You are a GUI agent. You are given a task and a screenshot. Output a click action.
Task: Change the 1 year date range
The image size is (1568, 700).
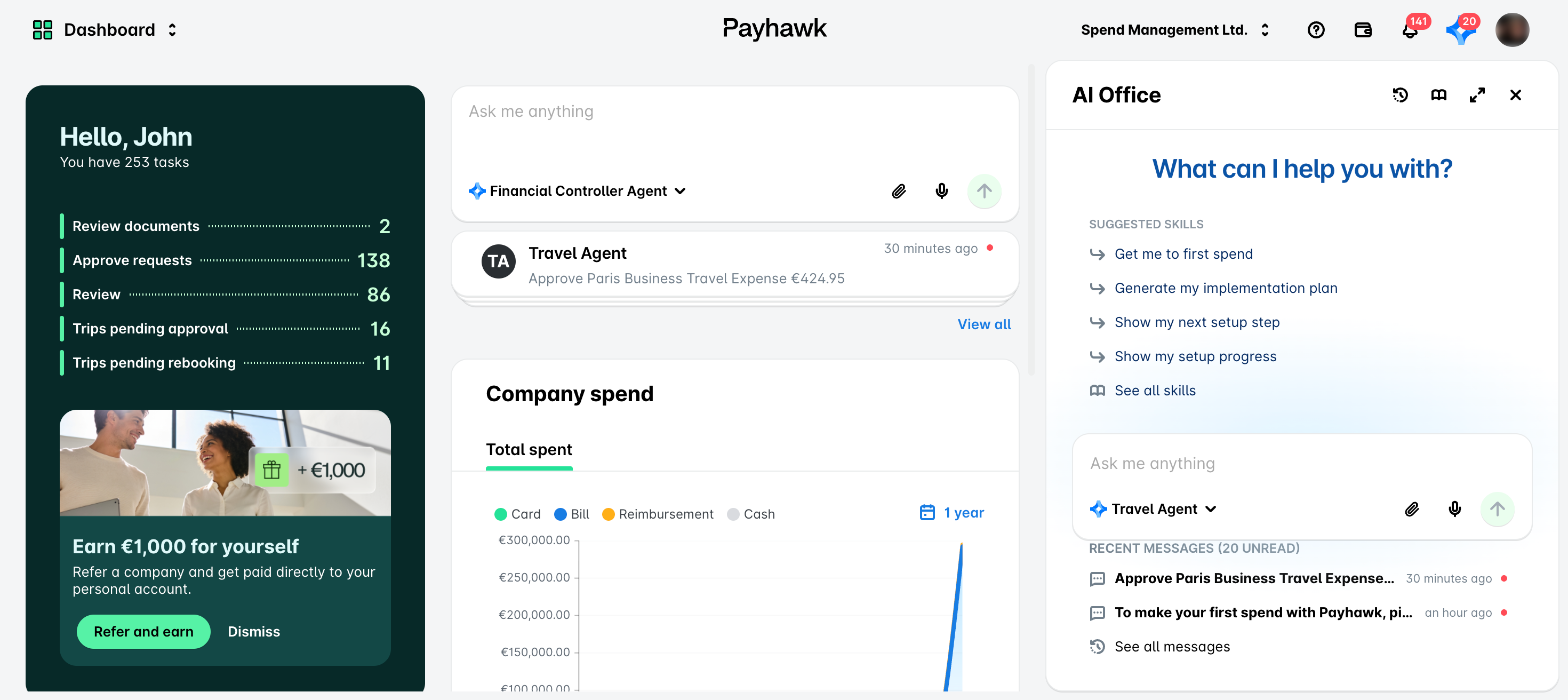(x=951, y=513)
